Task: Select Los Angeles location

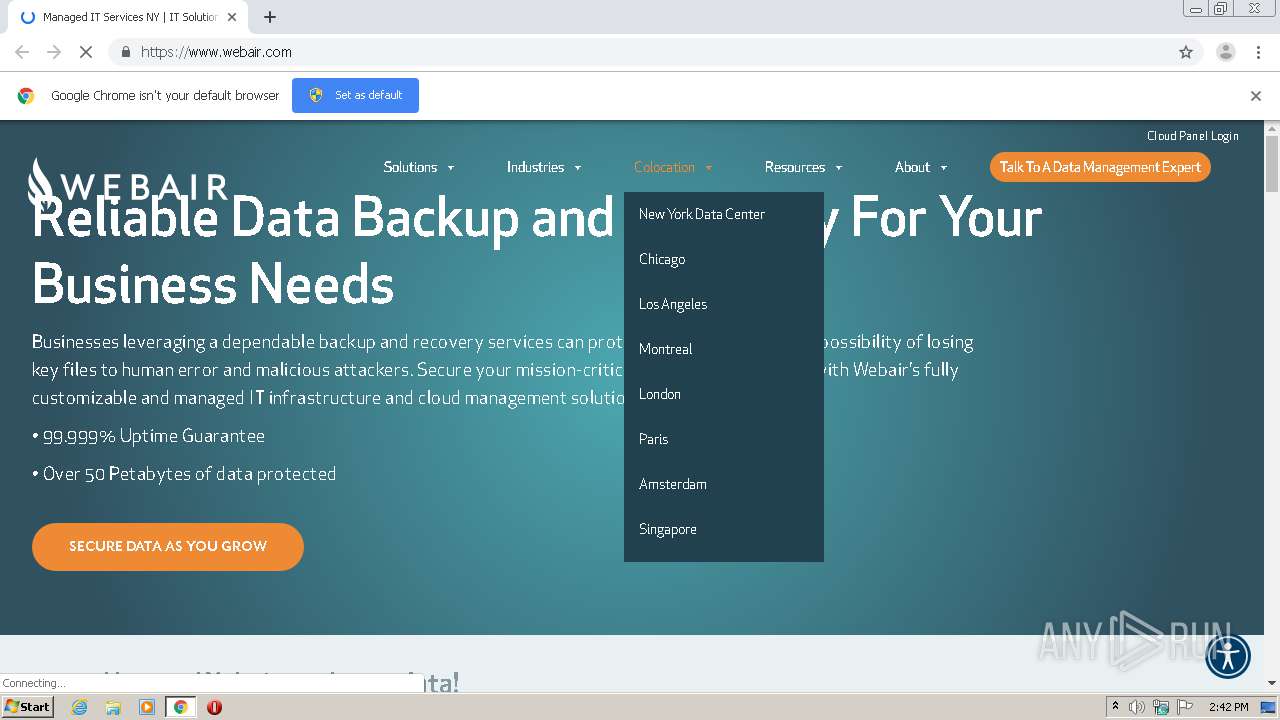Action: 673,304
